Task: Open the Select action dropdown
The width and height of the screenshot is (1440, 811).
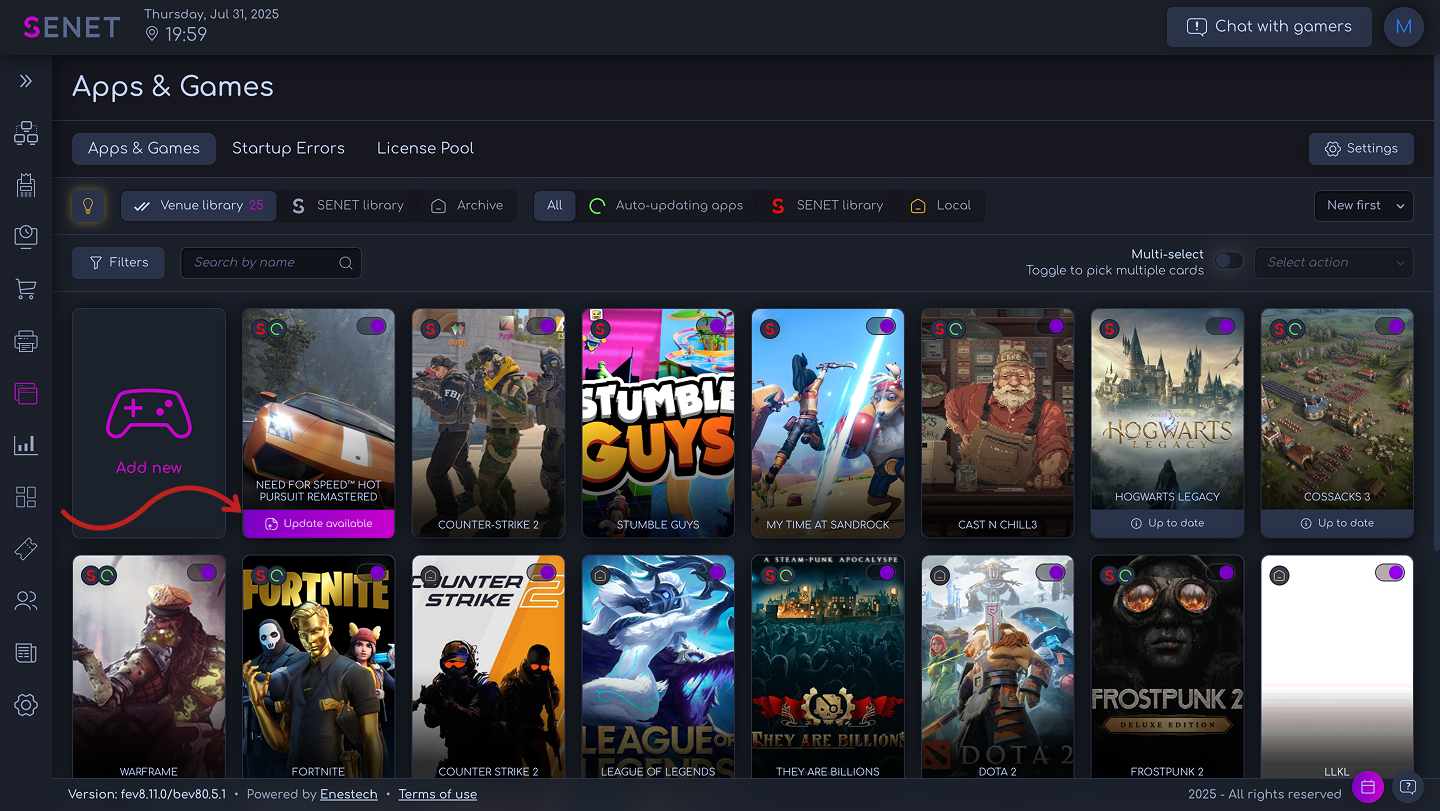Action: coord(1334,263)
